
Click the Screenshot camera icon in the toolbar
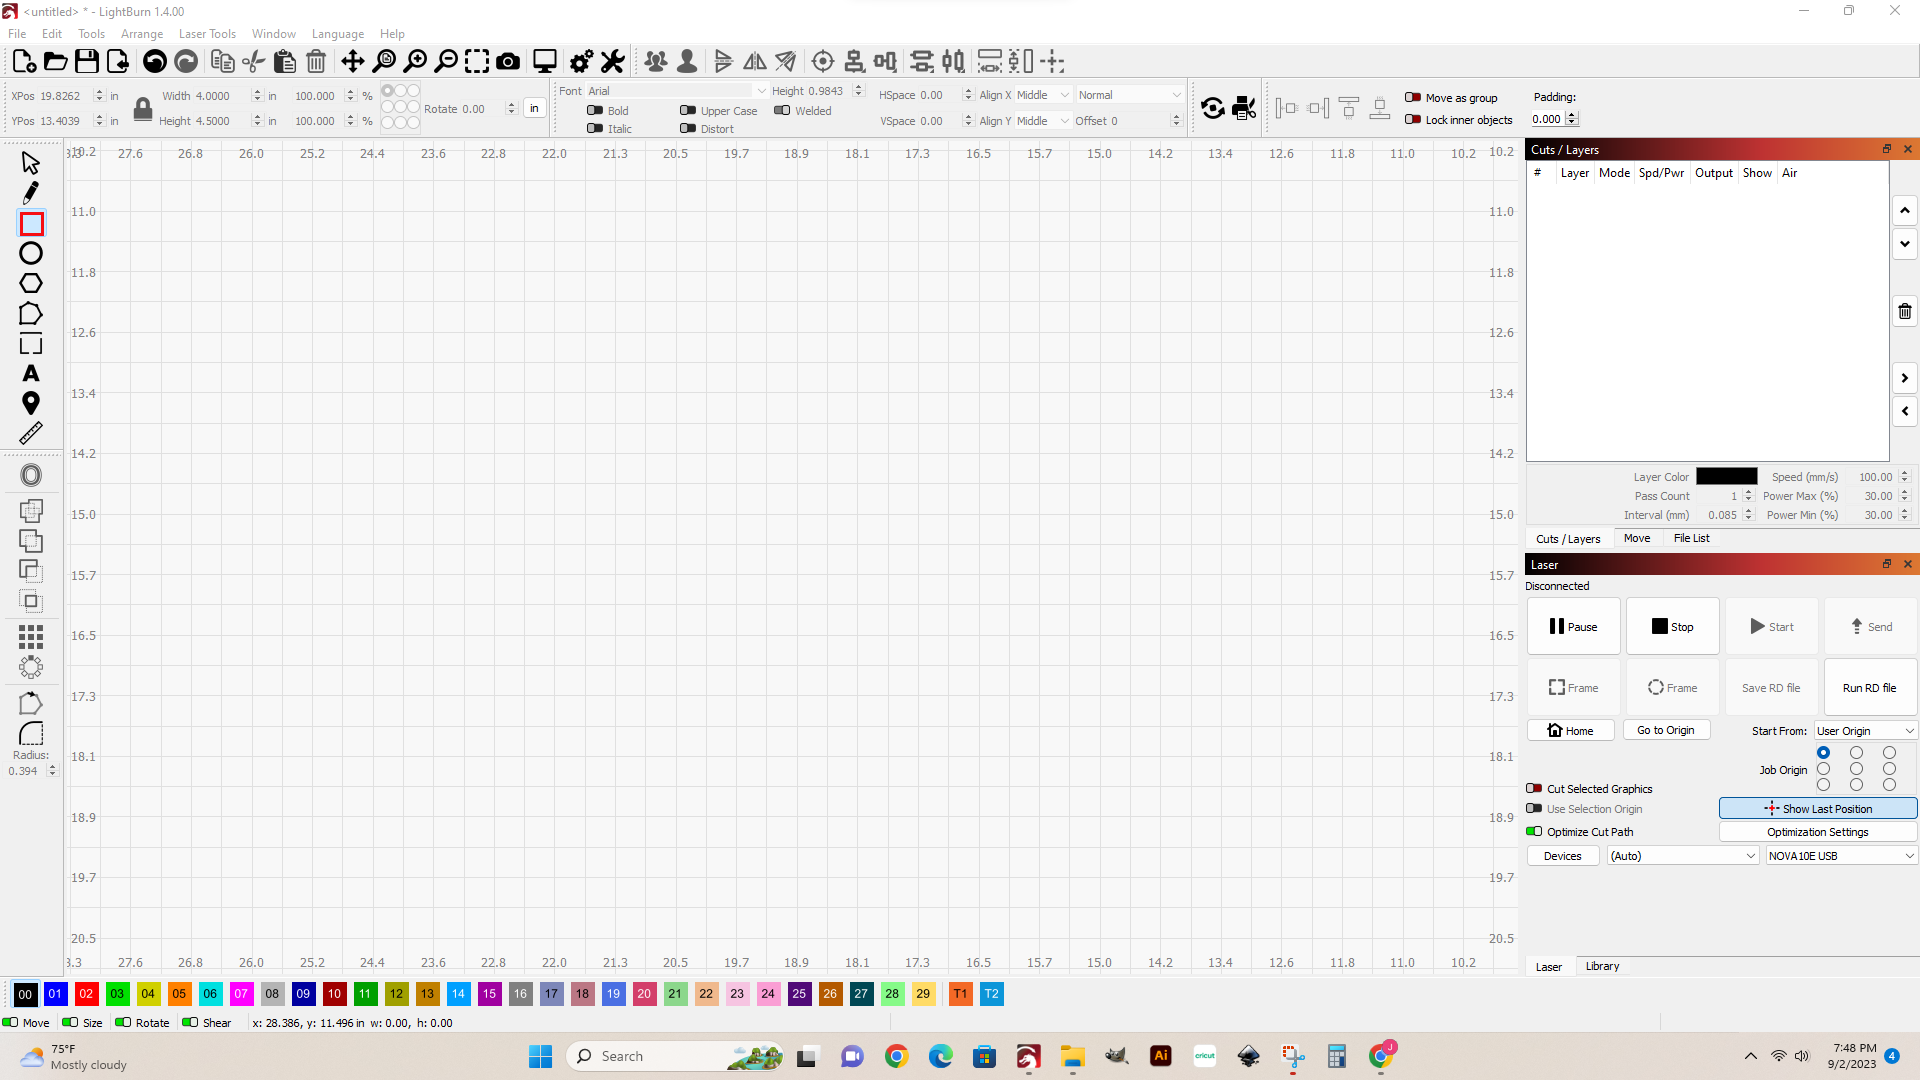point(509,61)
